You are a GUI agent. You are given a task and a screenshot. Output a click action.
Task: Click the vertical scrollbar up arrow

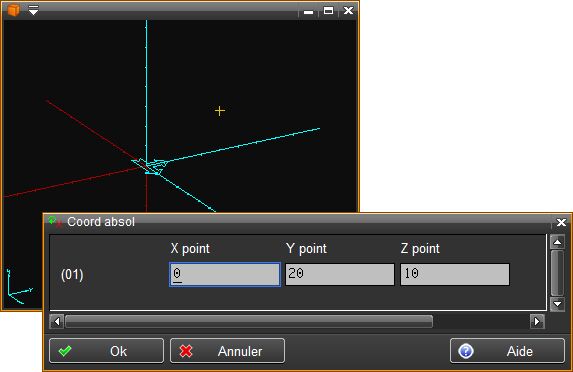pos(557,242)
